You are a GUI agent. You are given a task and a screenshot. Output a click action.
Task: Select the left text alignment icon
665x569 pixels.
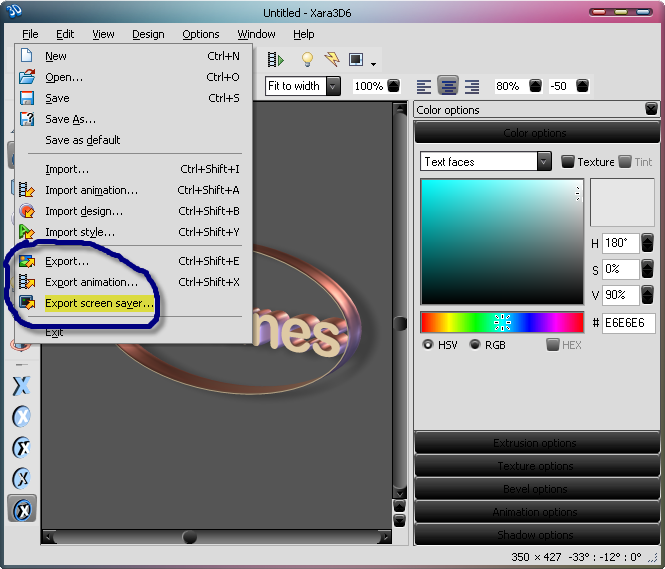click(x=424, y=87)
